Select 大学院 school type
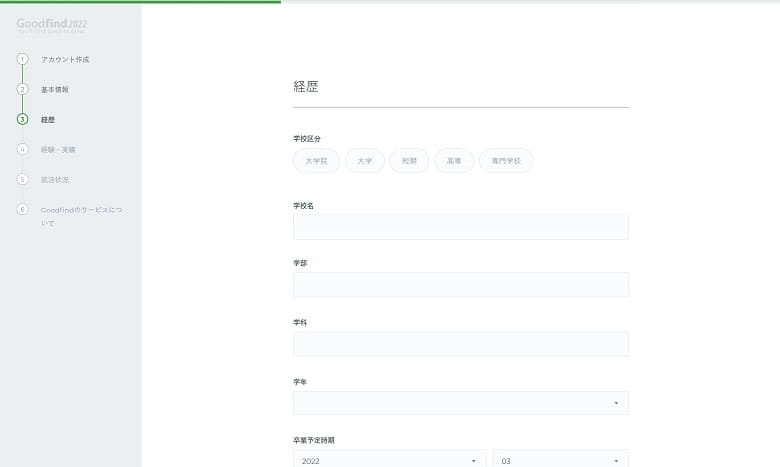Screen dimensions: 780x467 (316, 161)
